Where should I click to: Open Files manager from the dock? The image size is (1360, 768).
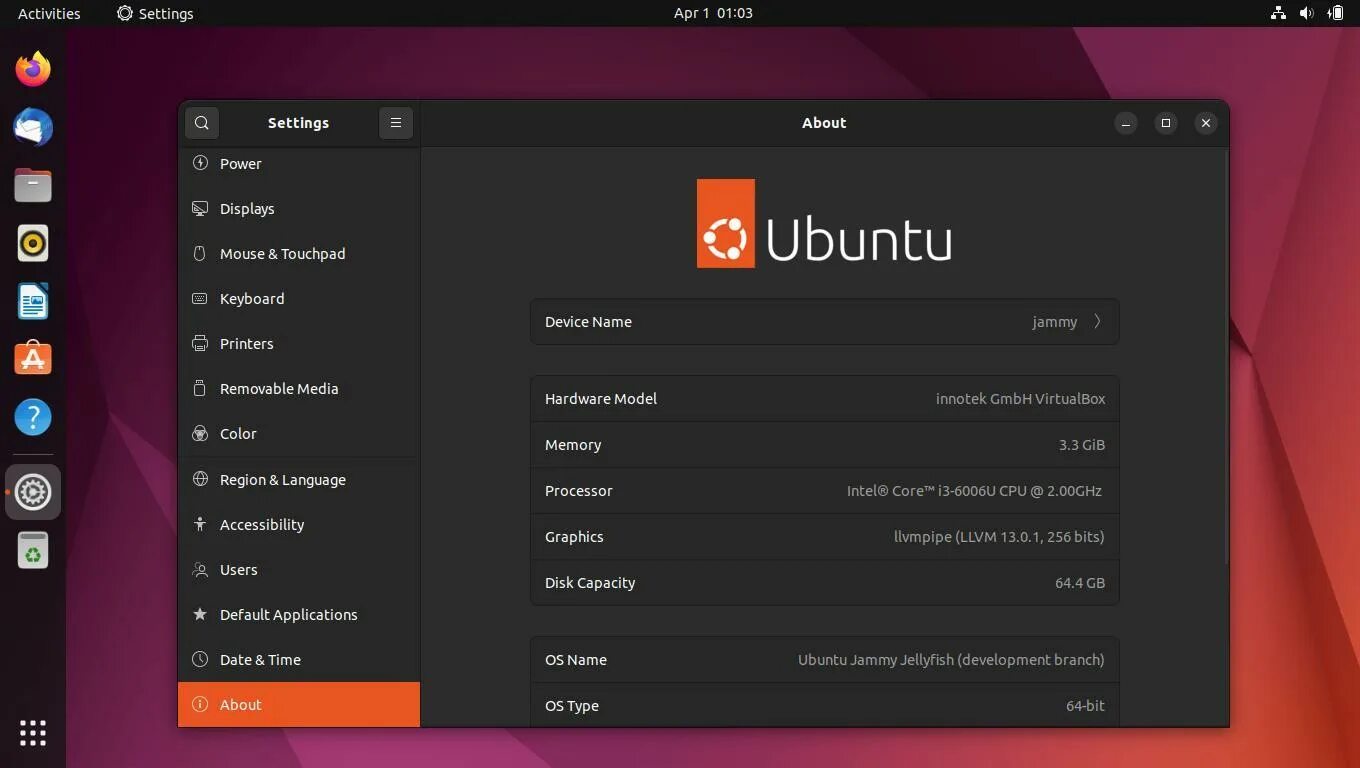[33, 185]
